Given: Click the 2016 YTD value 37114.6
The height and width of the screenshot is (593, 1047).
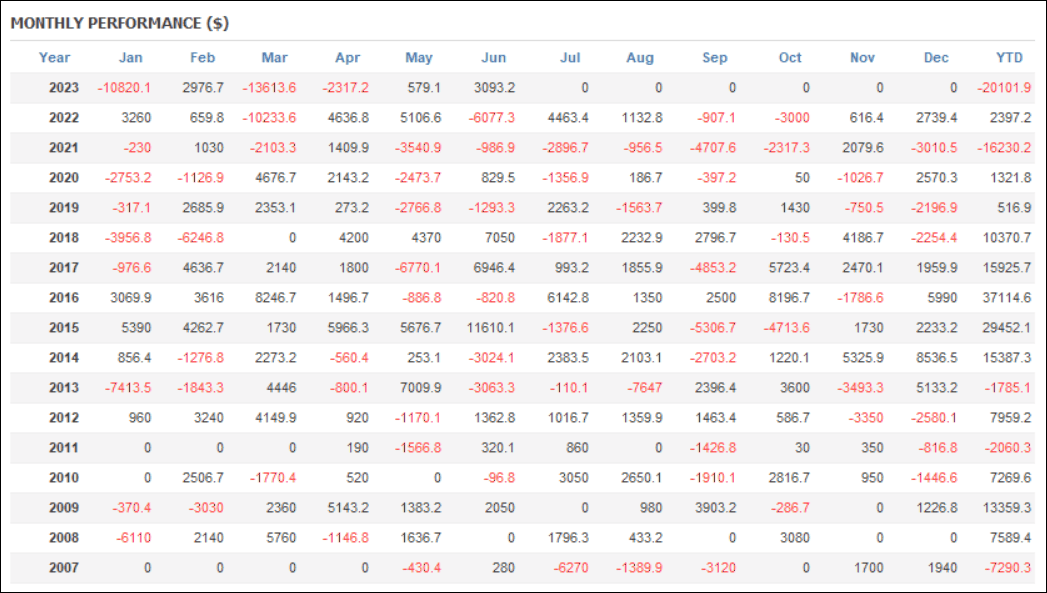Looking at the screenshot, I should [1006, 297].
